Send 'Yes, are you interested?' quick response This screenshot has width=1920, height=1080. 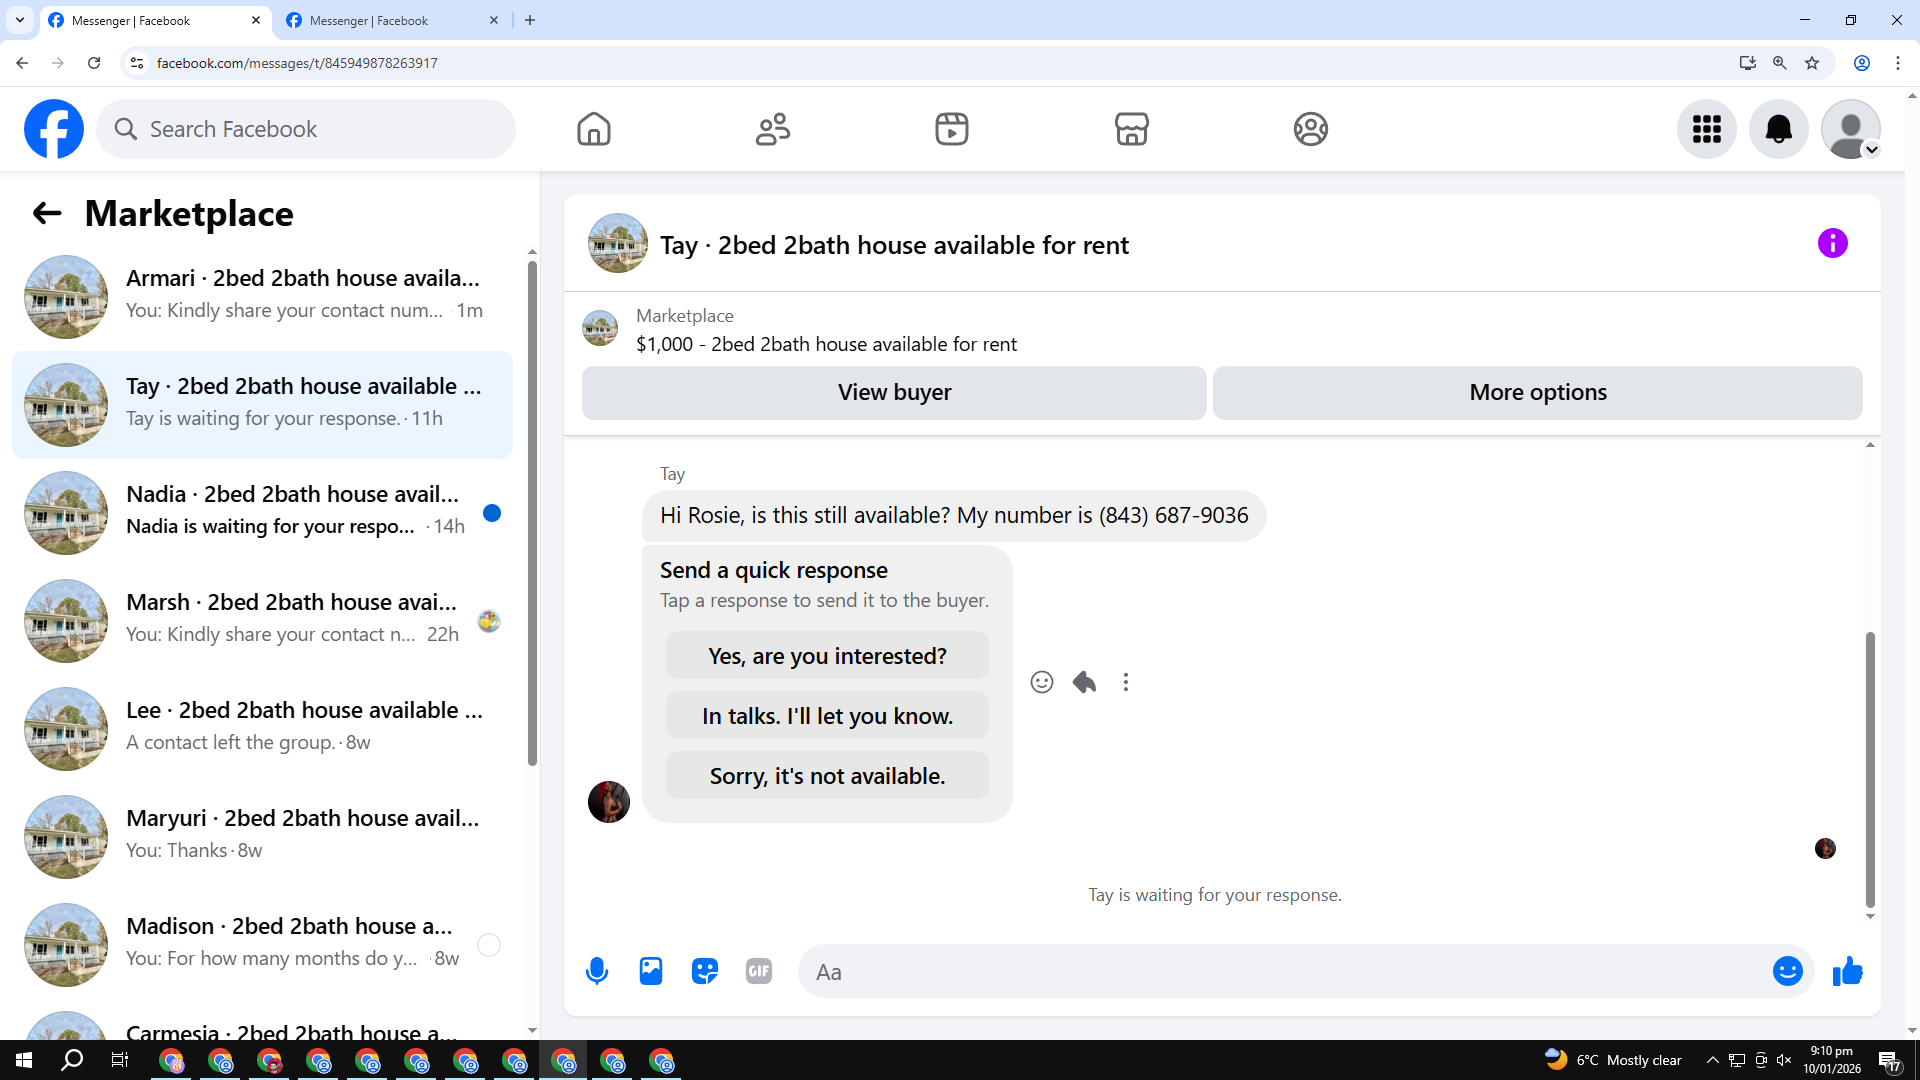(x=827, y=656)
